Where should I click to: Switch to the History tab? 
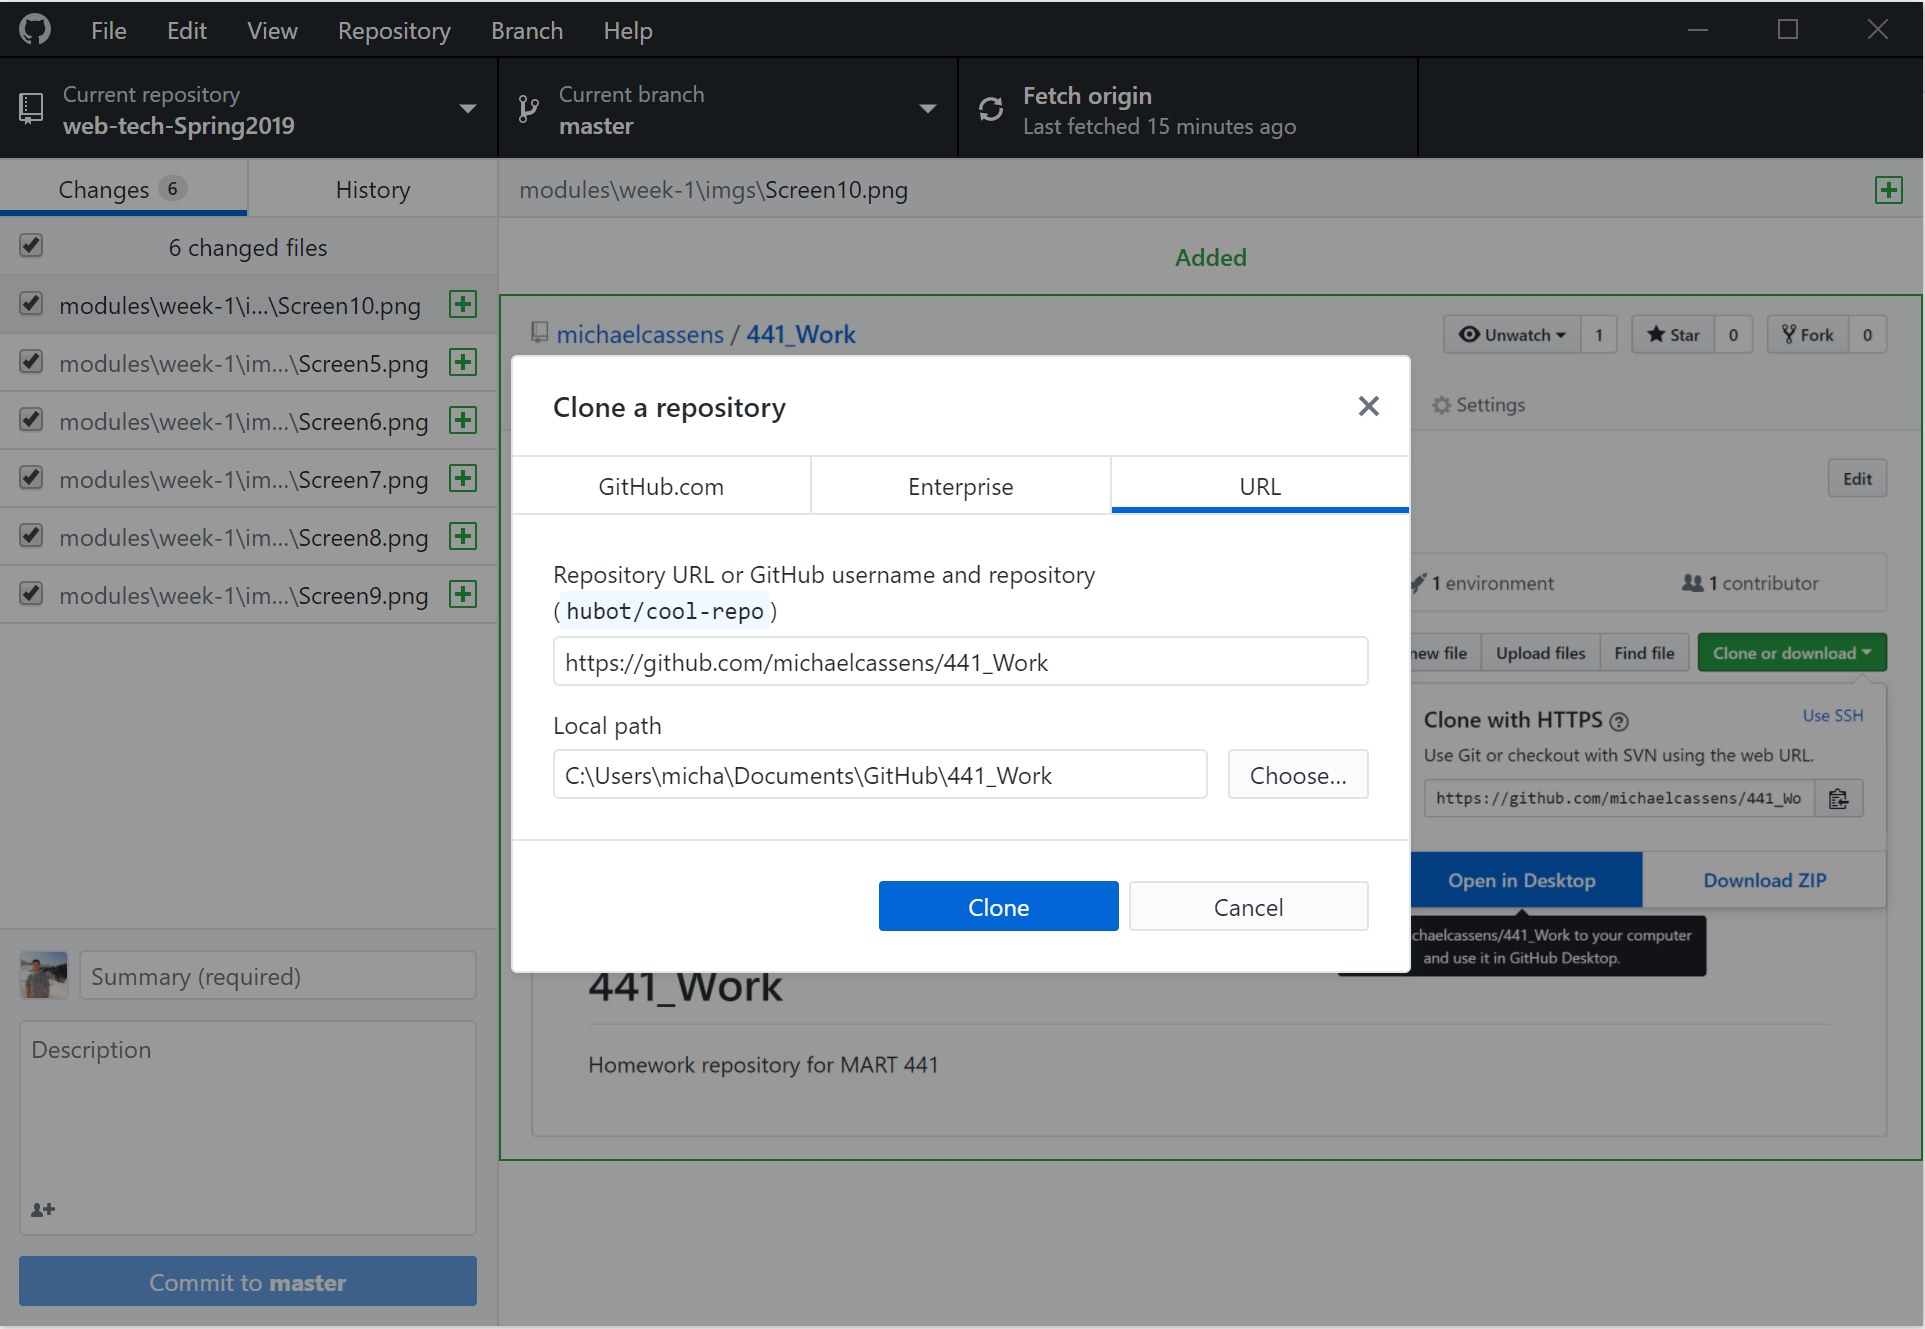pyautogui.click(x=373, y=189)
